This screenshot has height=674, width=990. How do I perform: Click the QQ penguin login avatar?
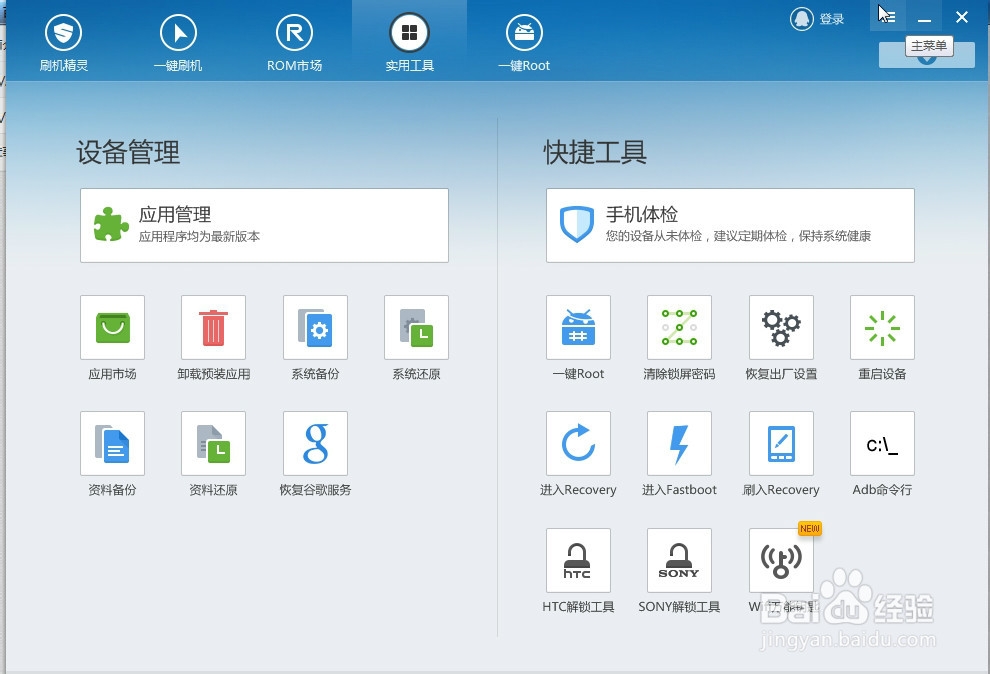(801, 19)
